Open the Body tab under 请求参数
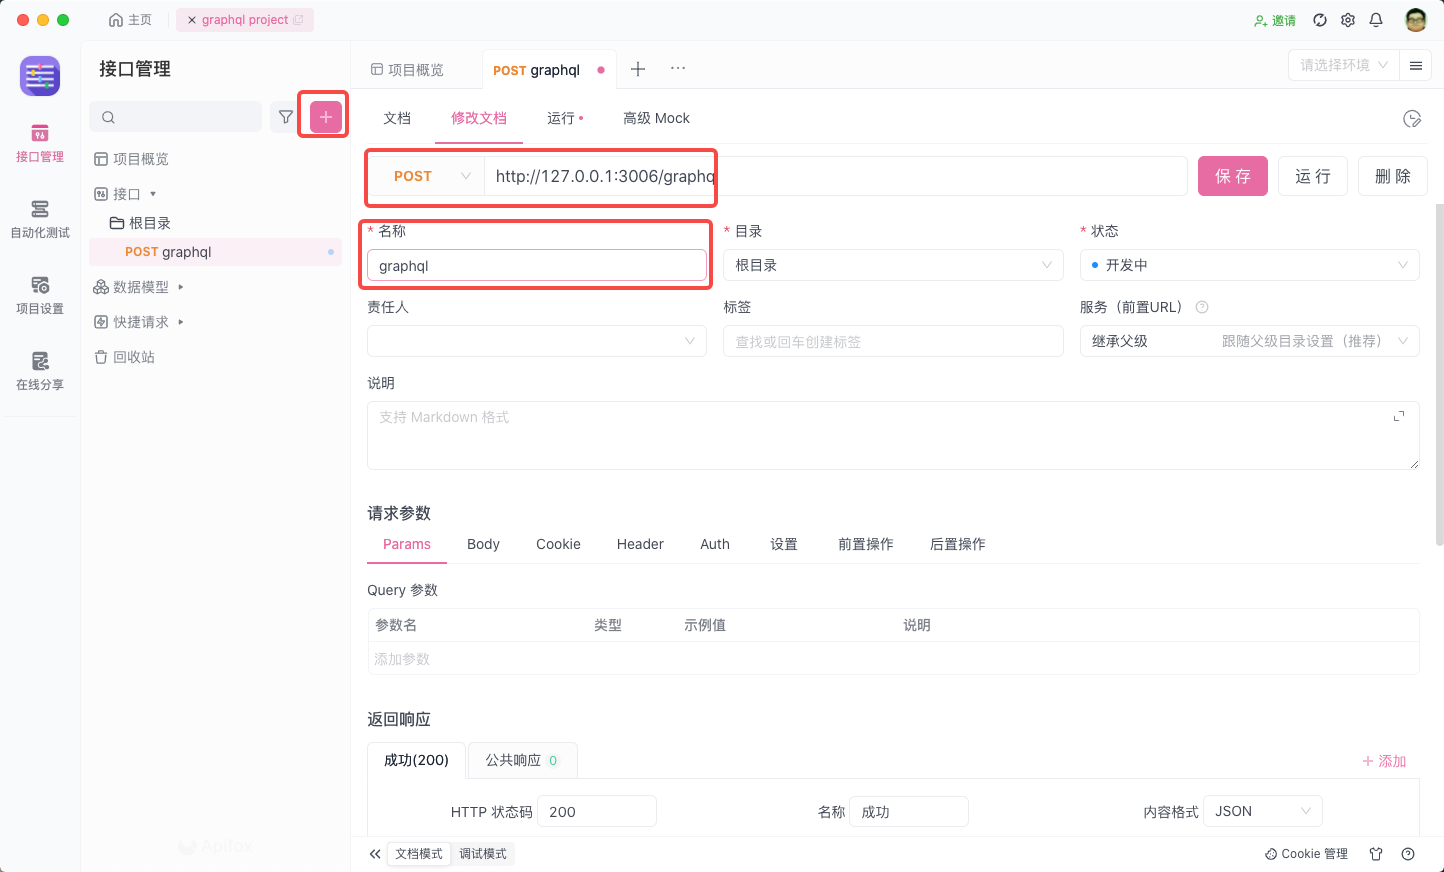 pos(483,544)
